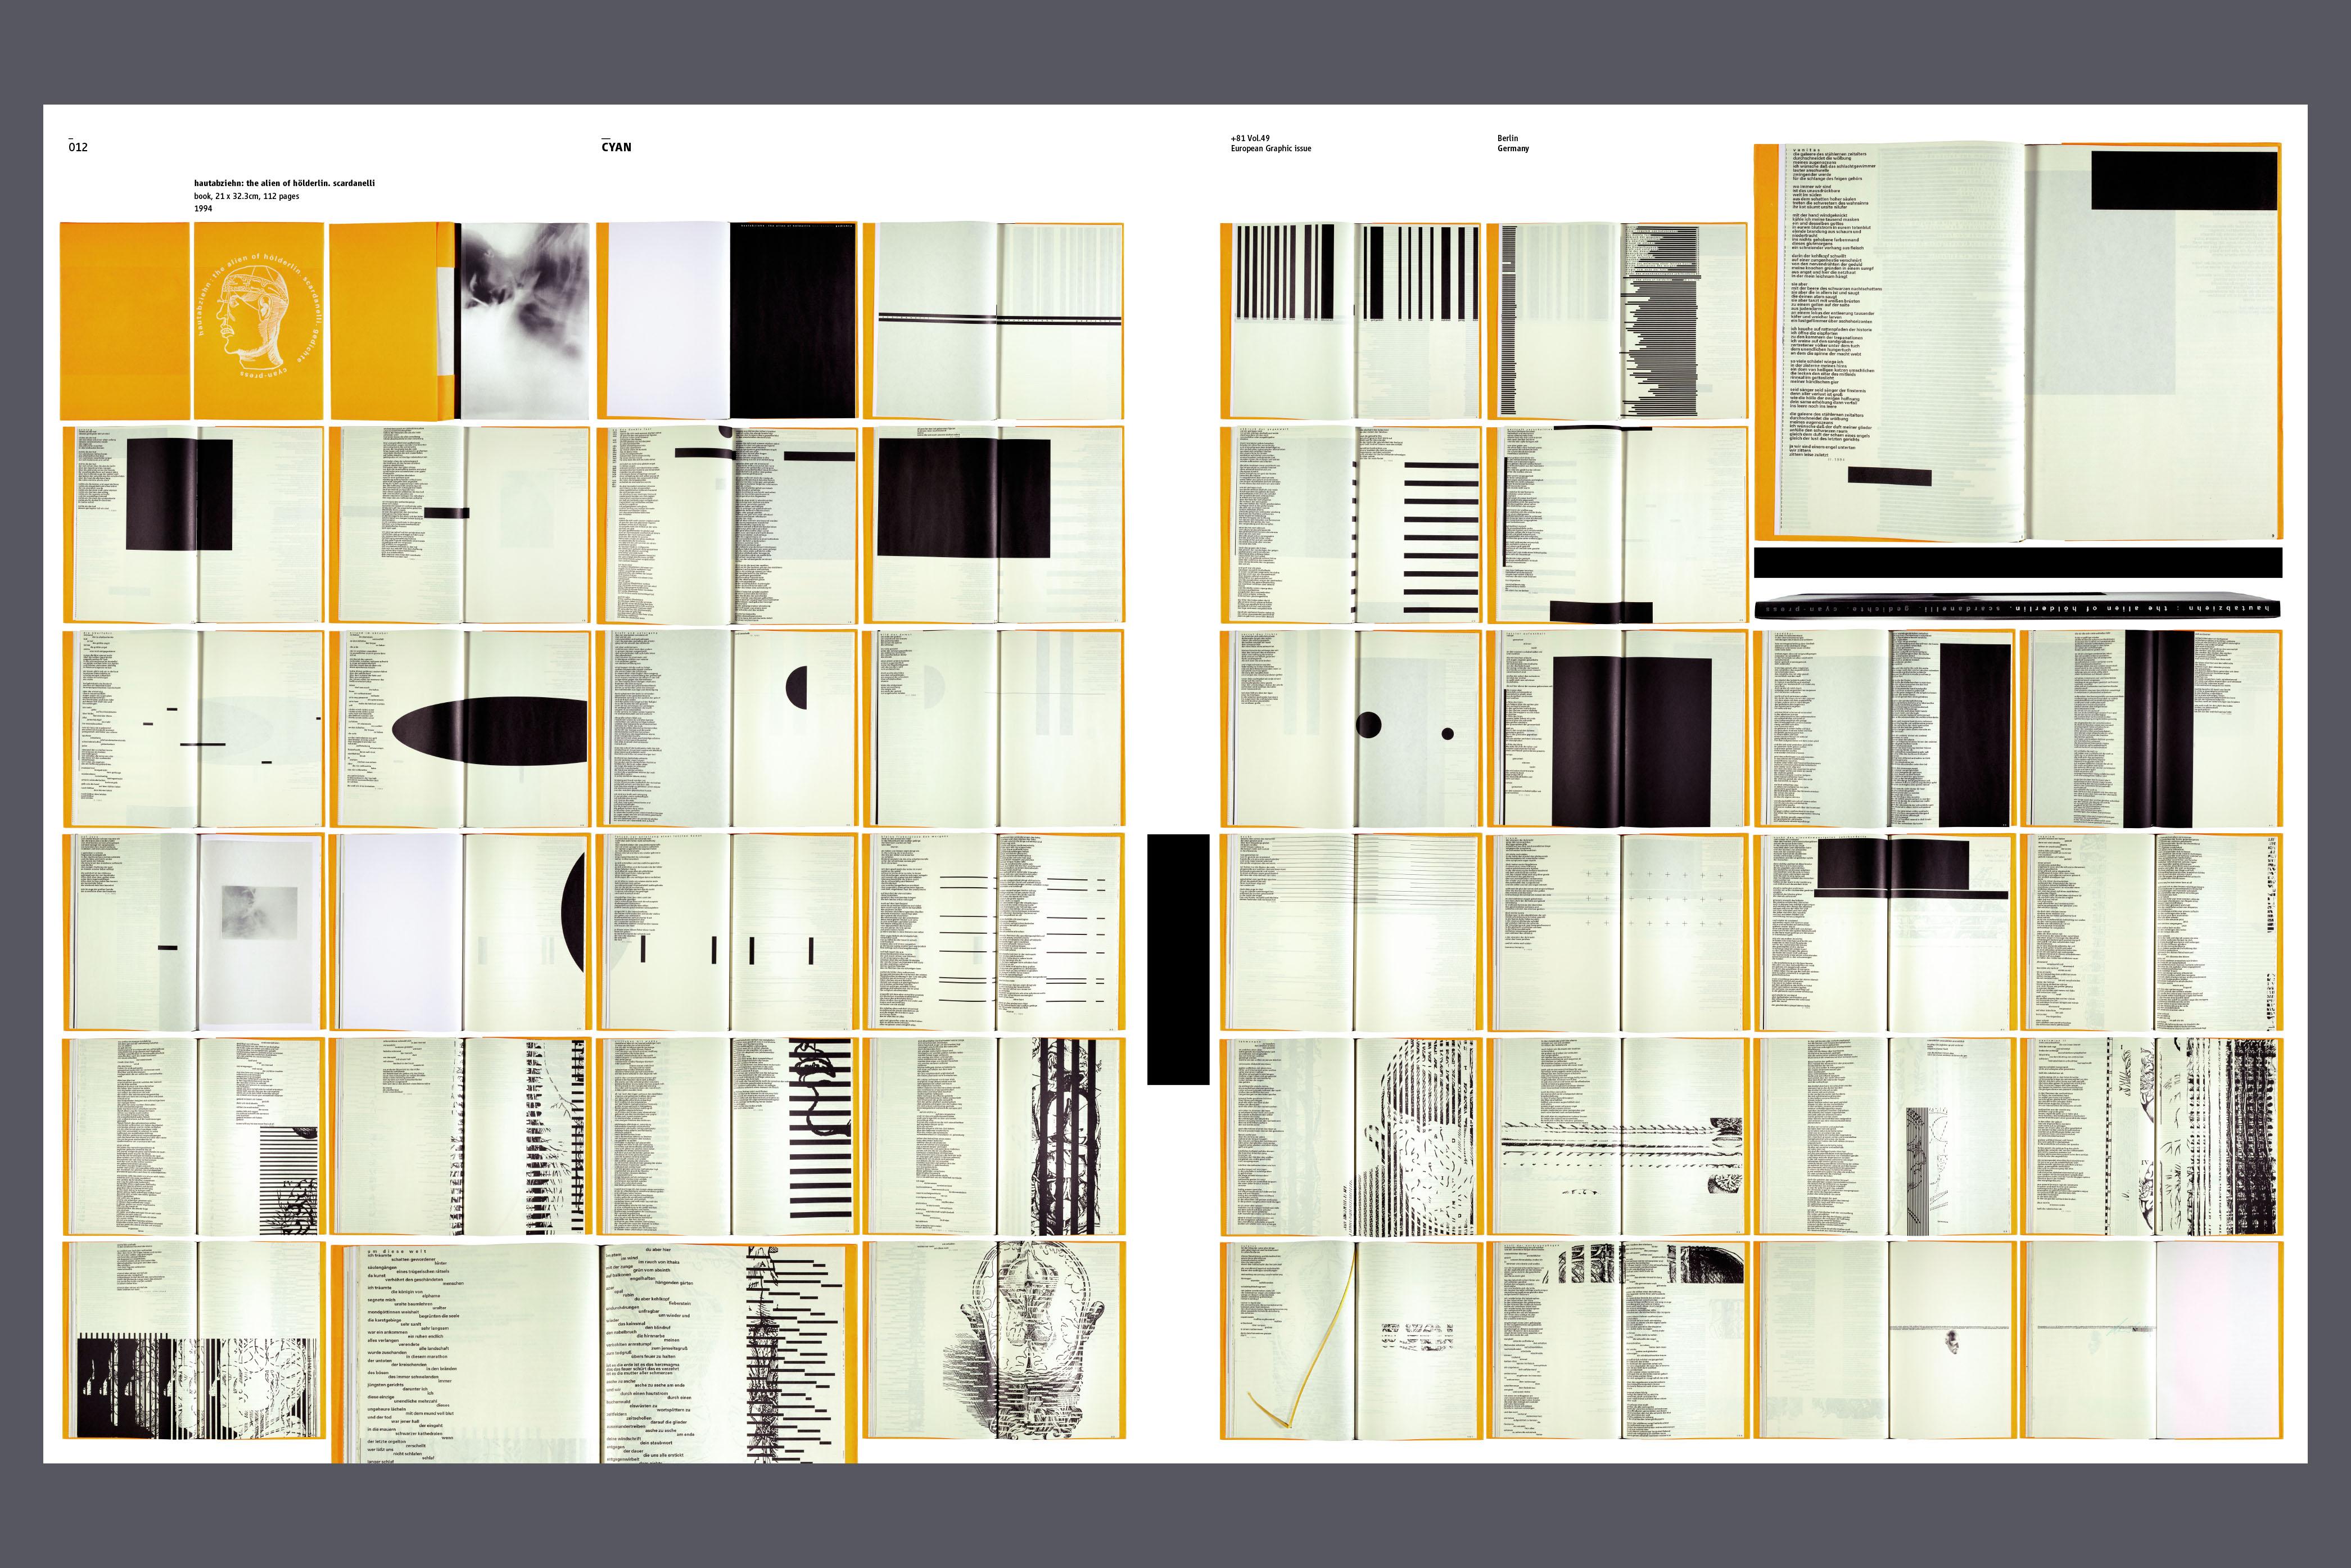Click the "European Graphic issue" text
This screenshot has height=1568, width=2351.
click(x=1270, y=149)
